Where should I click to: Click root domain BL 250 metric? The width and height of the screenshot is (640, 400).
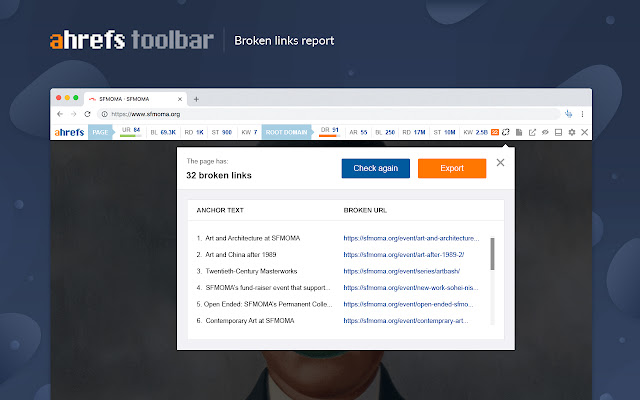(x=385, y=132)
